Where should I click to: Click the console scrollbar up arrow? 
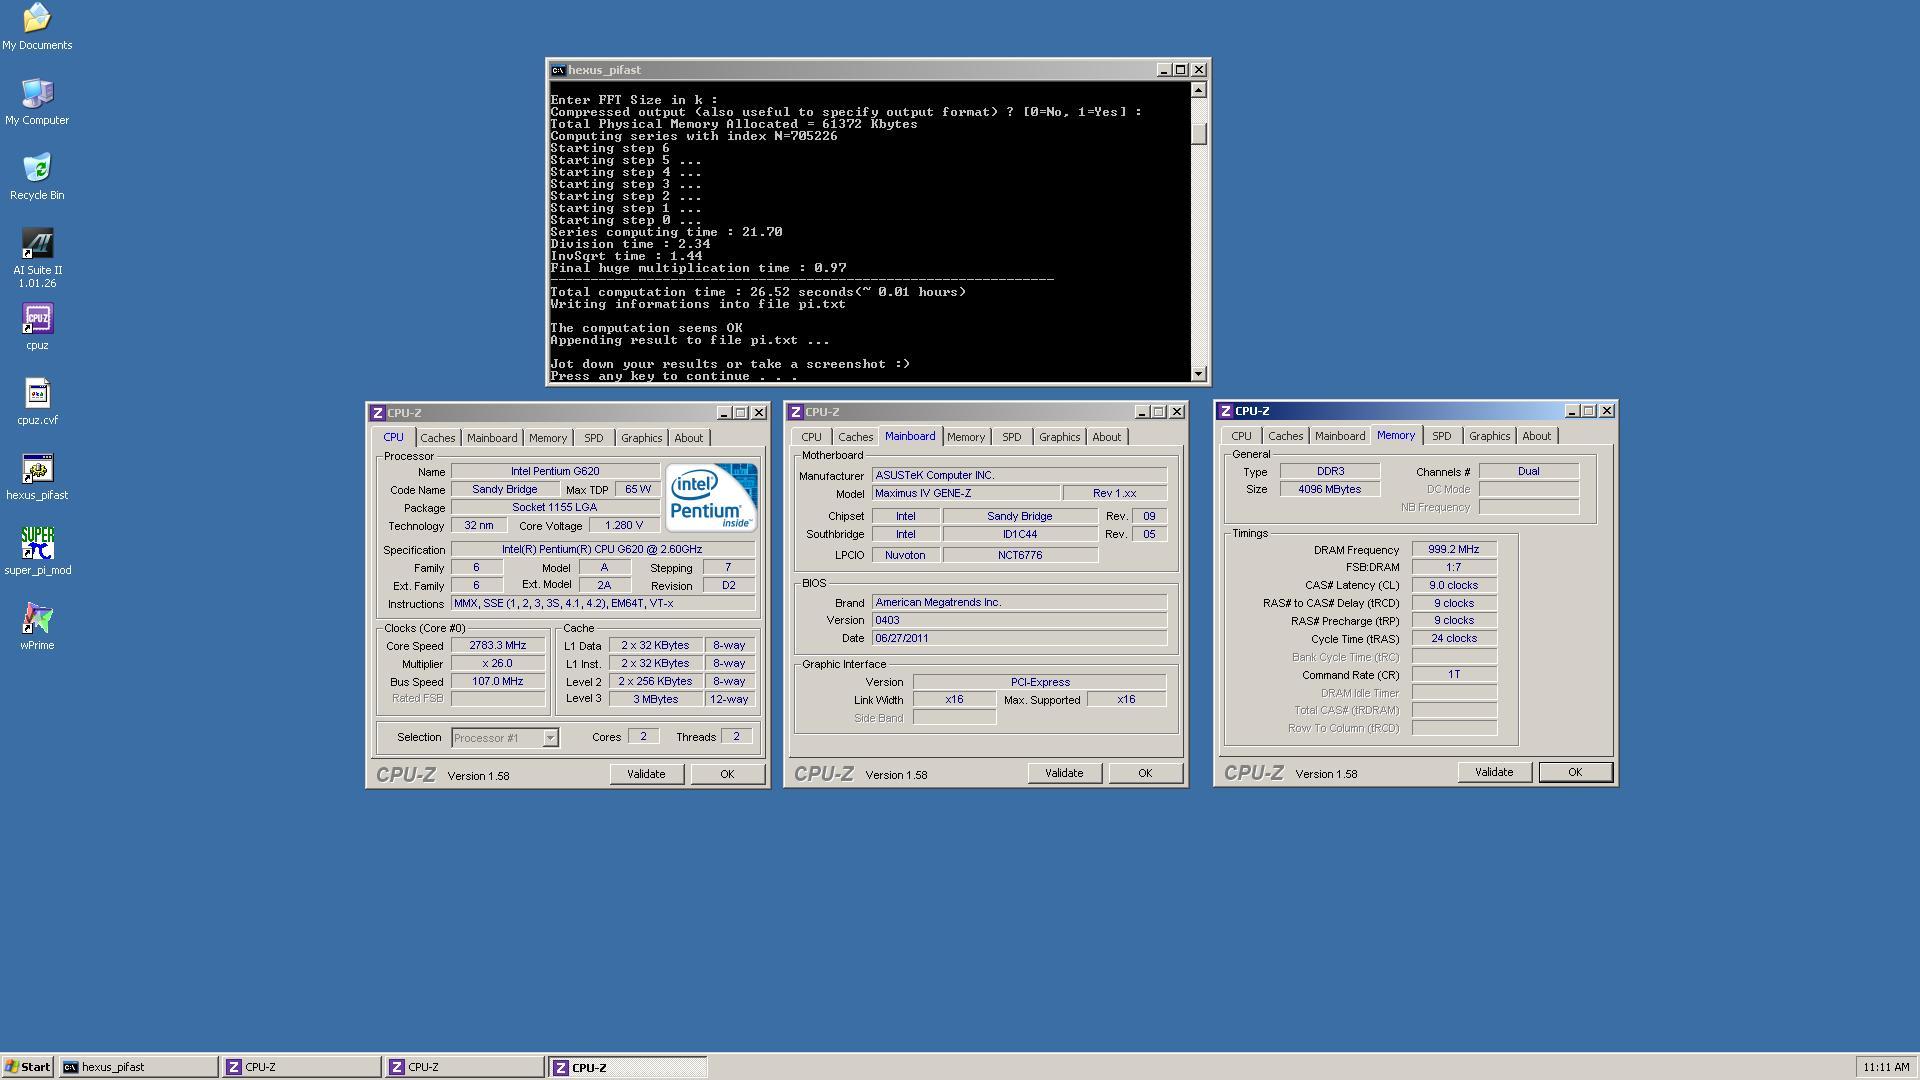coord(1199,90)
